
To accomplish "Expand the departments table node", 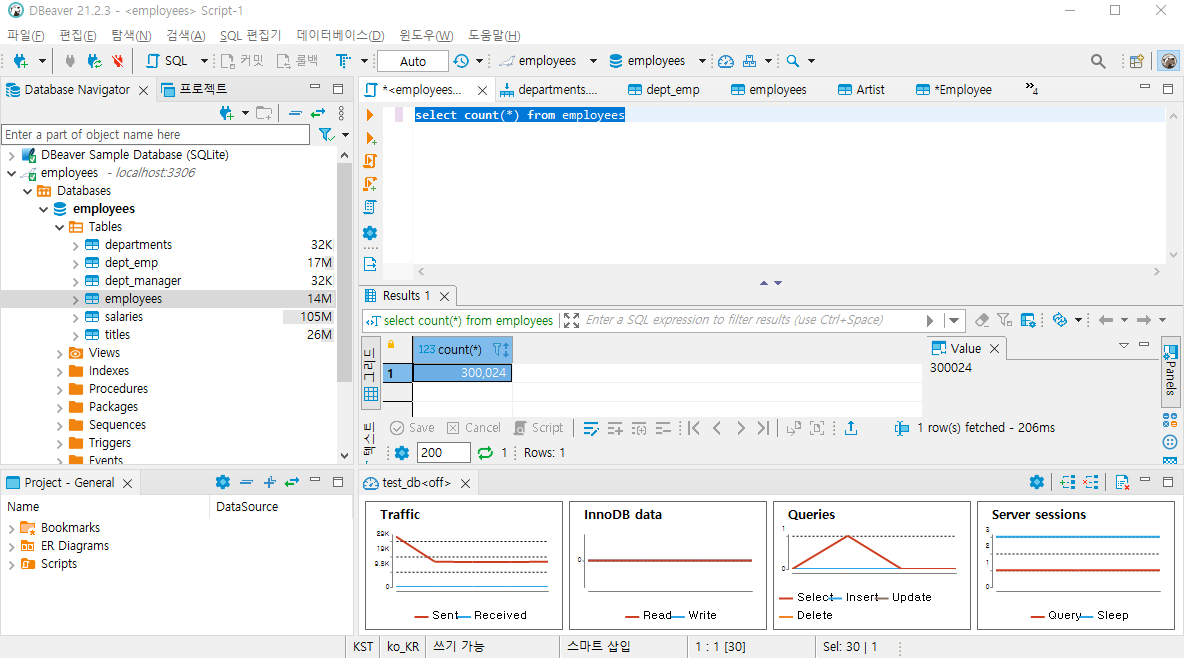I will 75,246.
